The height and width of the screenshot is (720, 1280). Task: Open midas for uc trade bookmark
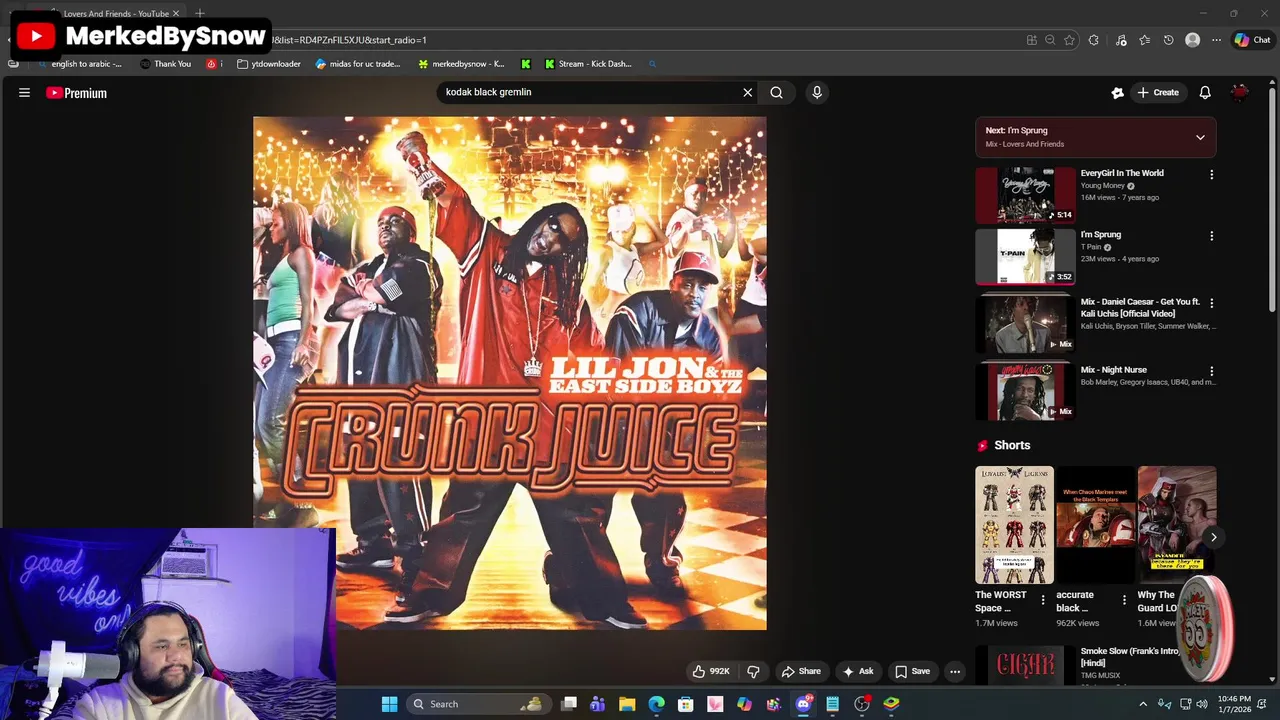point(358,63)
